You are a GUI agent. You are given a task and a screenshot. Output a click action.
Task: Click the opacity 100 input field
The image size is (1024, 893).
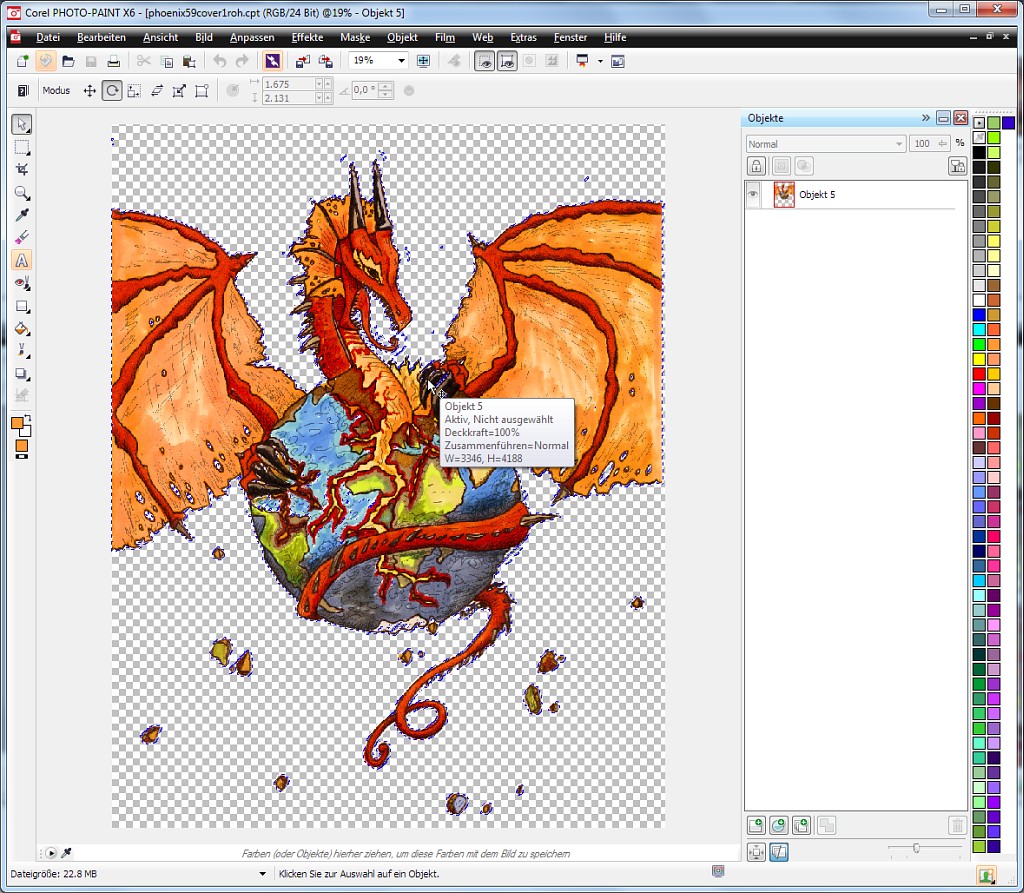coord(930,144)
